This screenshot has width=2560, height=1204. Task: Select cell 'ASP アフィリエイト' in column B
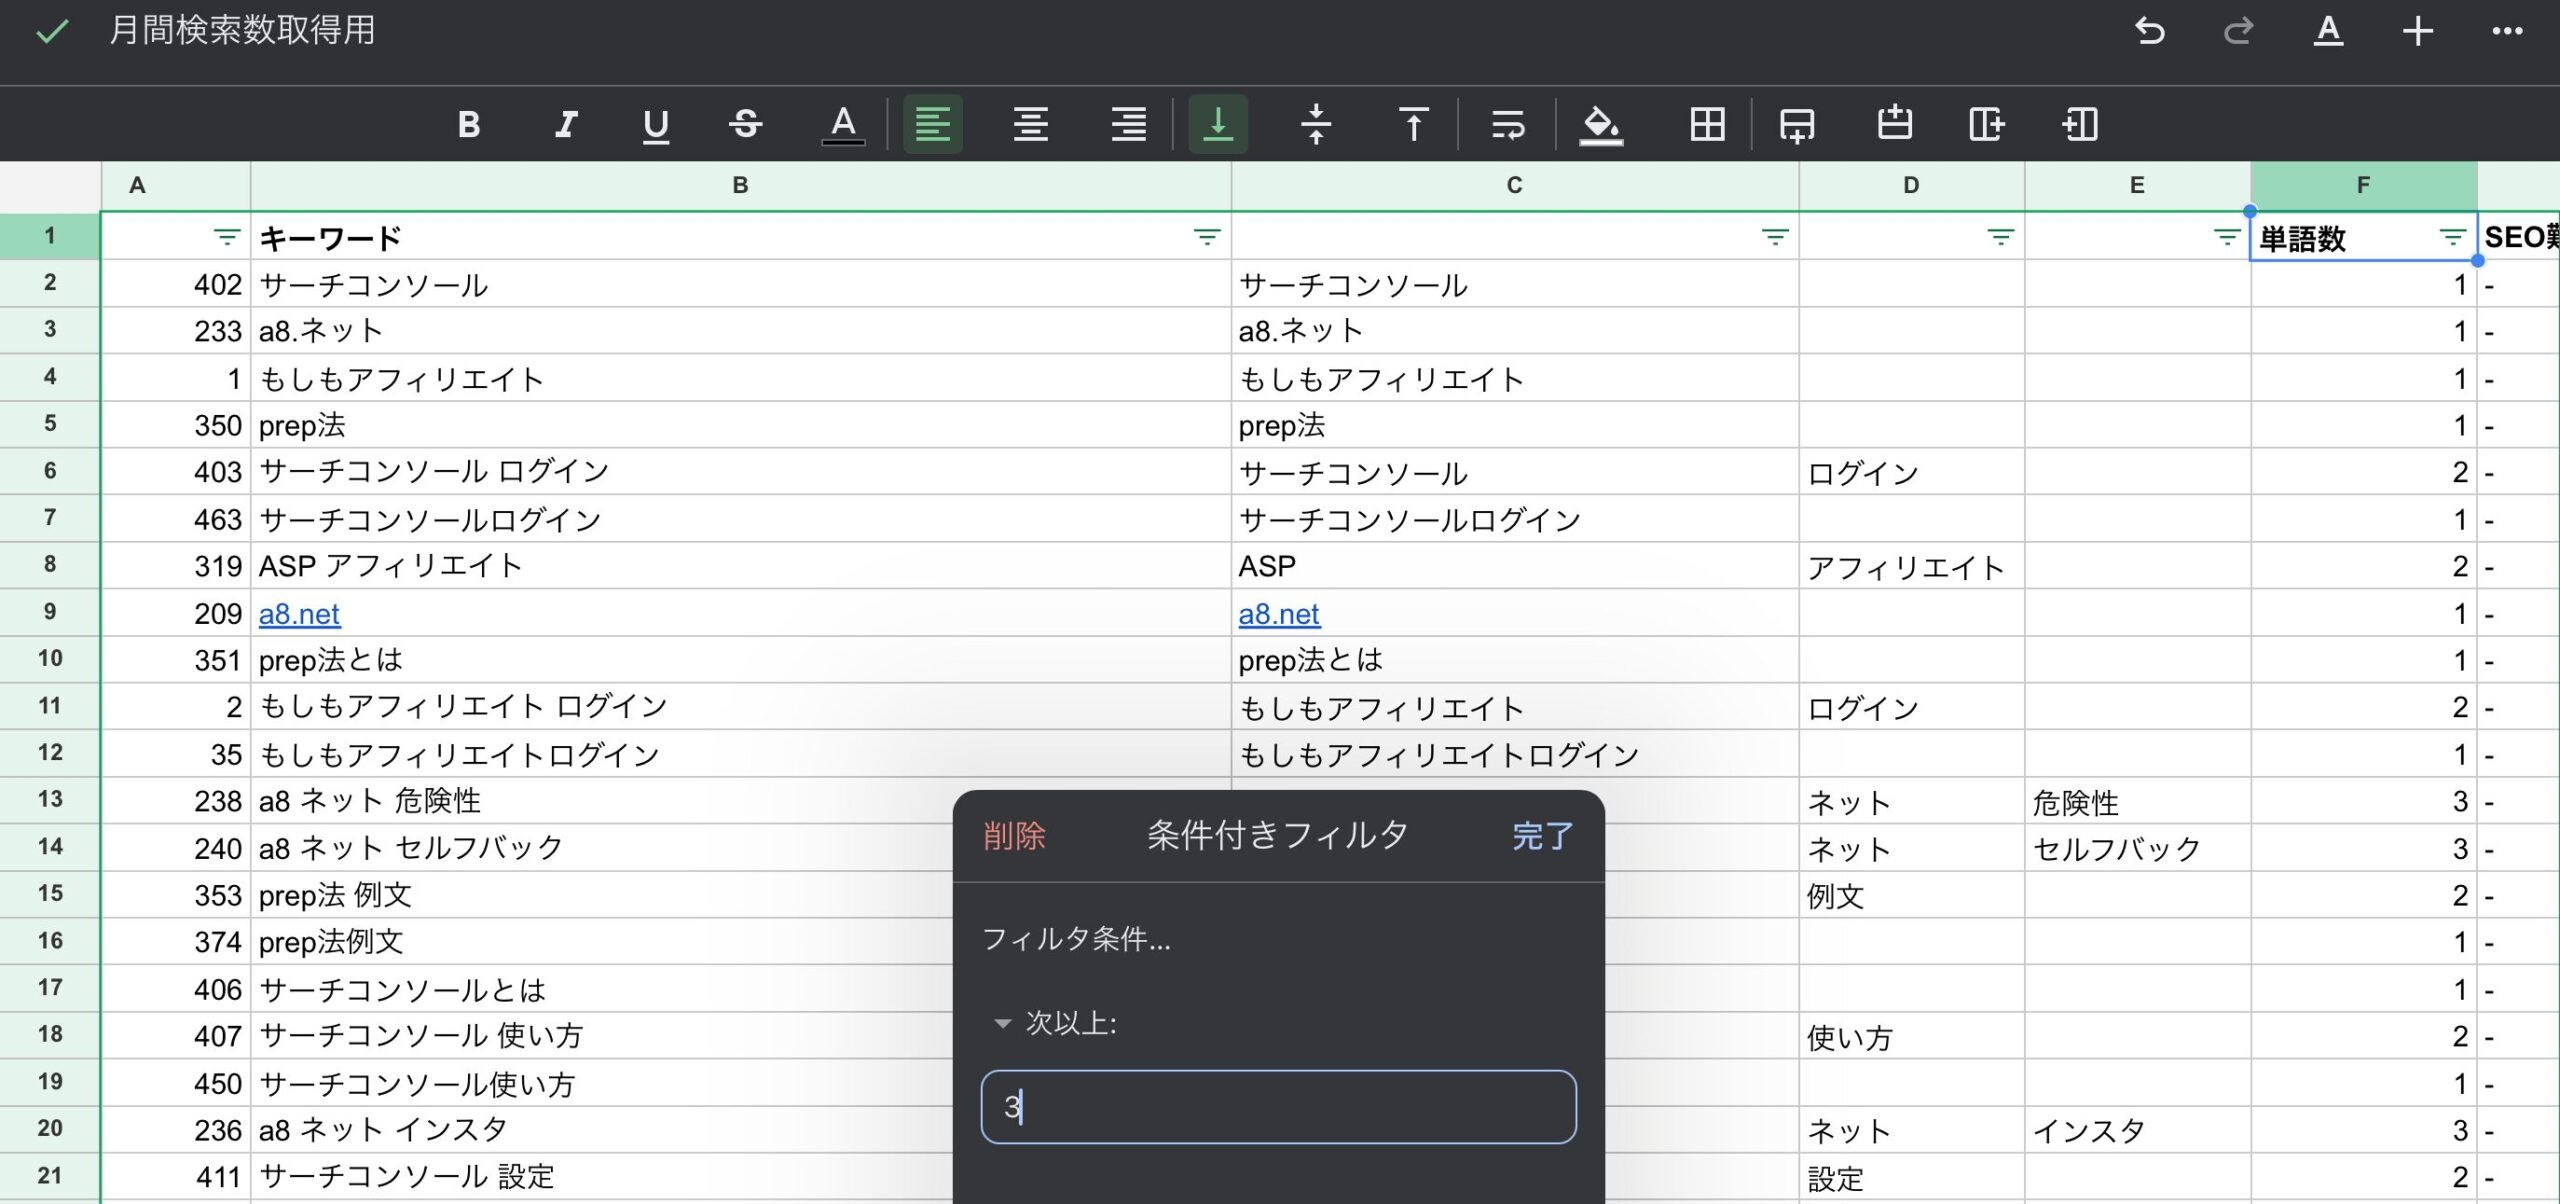741,565
